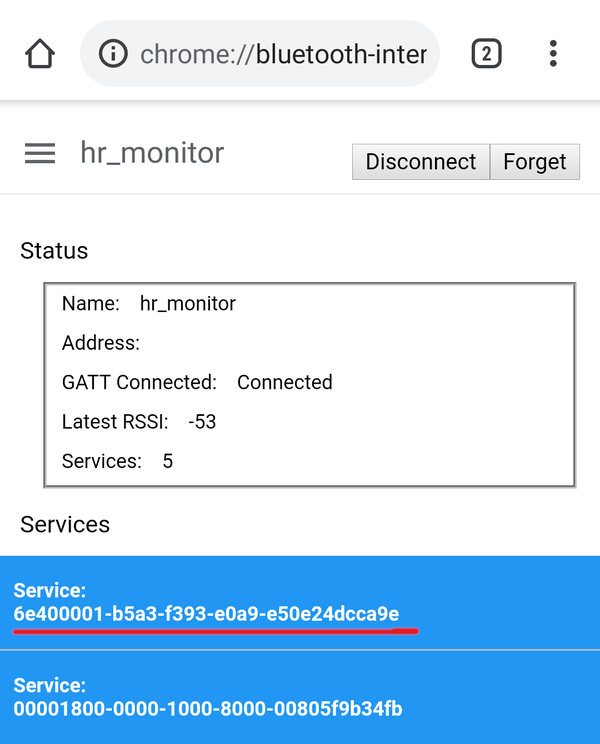The image size is (600, 744).
Task: Click the Services section heading
Action: click(65, 524)
